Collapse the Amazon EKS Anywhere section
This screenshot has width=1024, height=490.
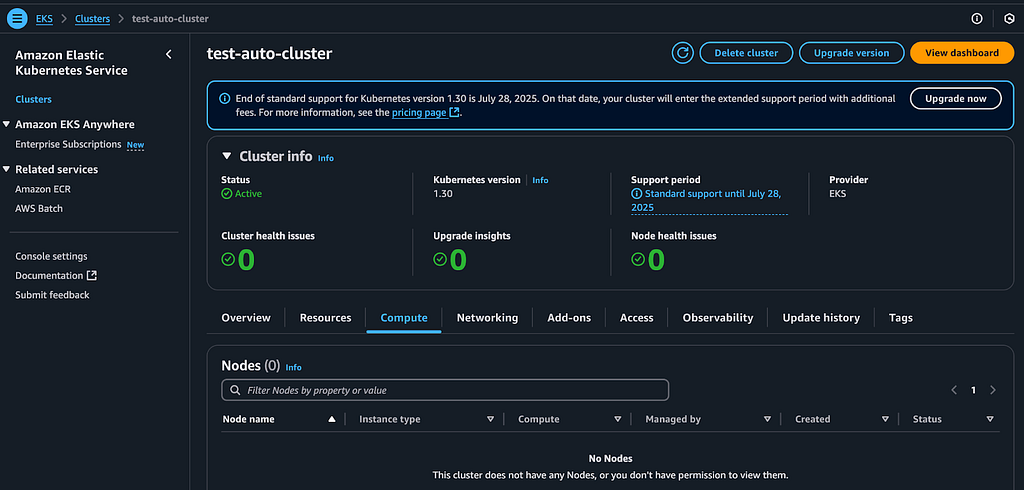[7, 124]
